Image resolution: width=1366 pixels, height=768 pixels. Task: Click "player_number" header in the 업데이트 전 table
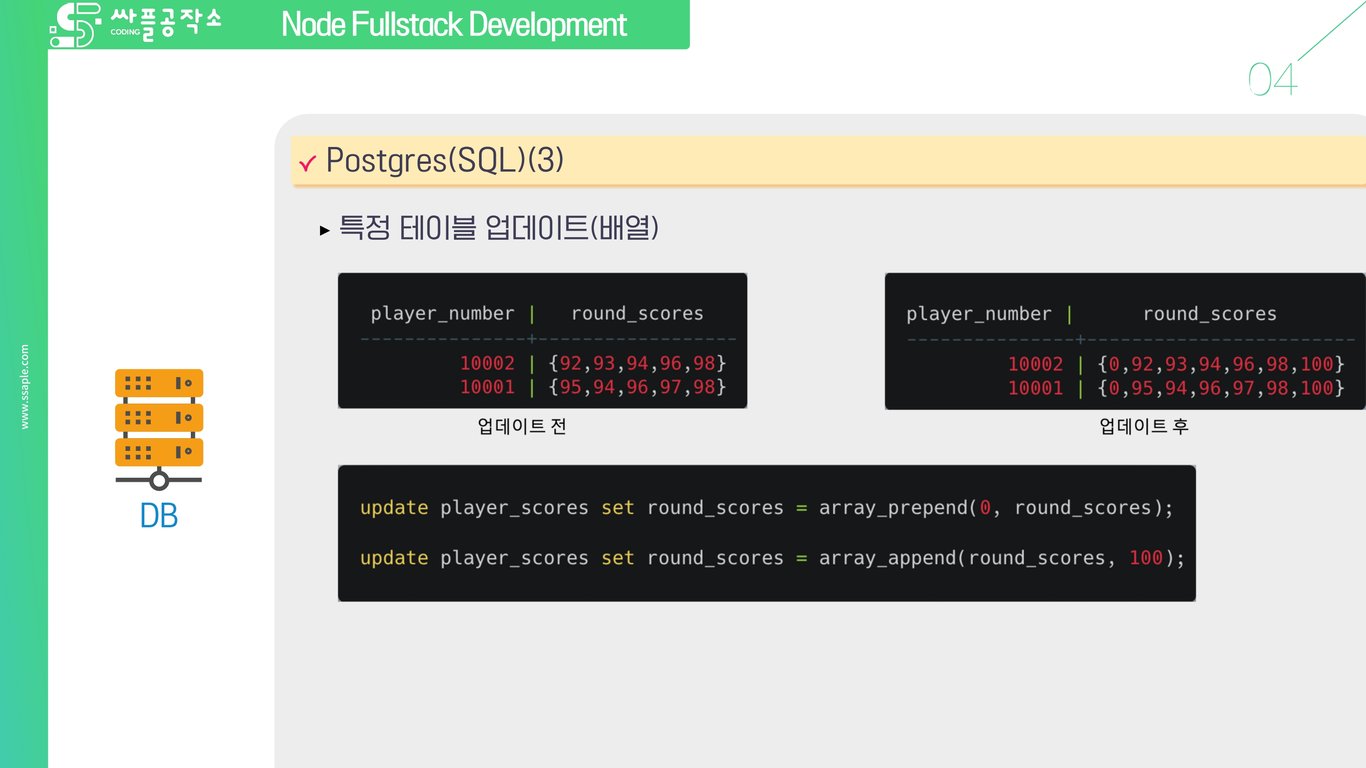click(443, 314)
